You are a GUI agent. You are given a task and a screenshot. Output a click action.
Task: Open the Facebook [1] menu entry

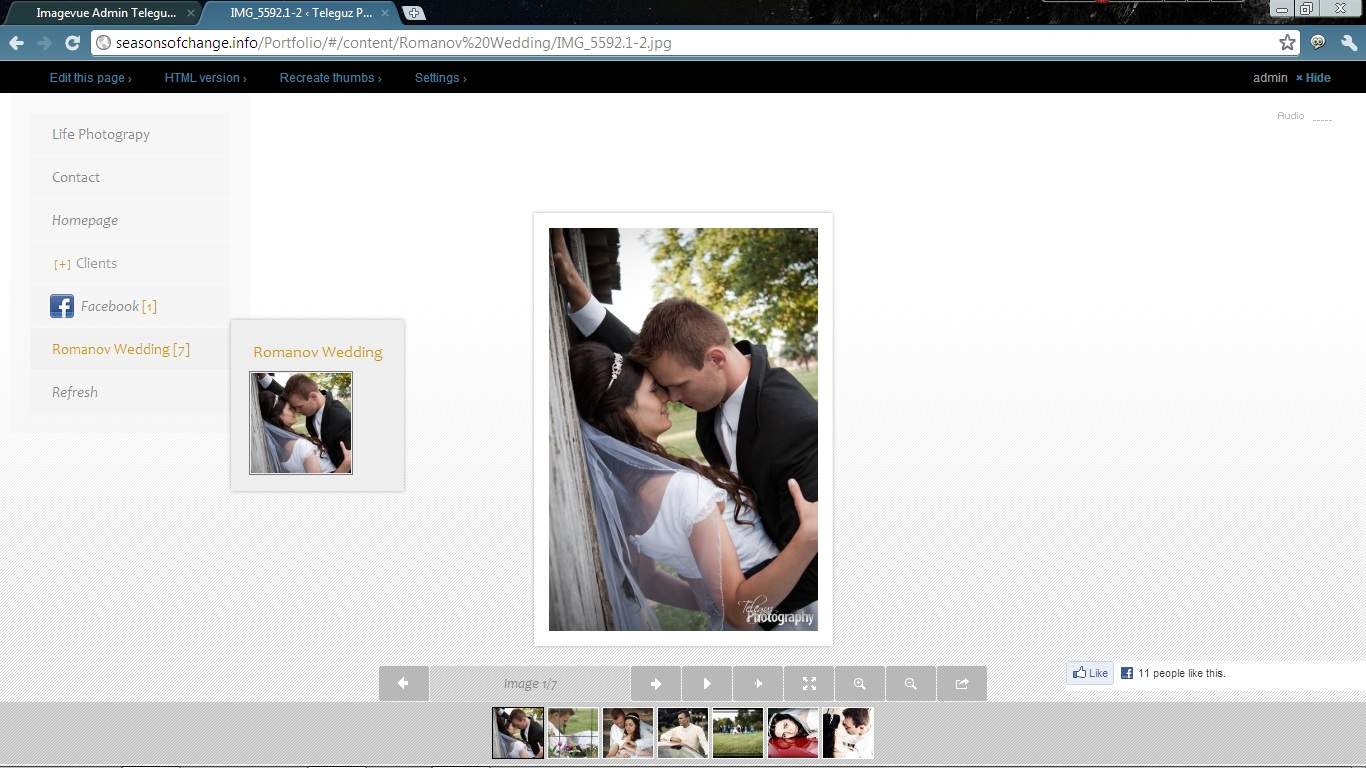click(x=130, y=306)
